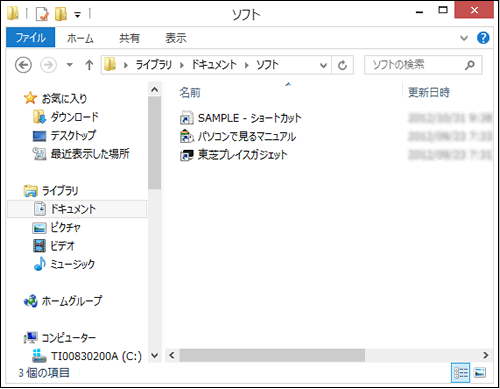Open the ピクチャ library
Viewport: 500px width, 389px height.
coord(65,228)
